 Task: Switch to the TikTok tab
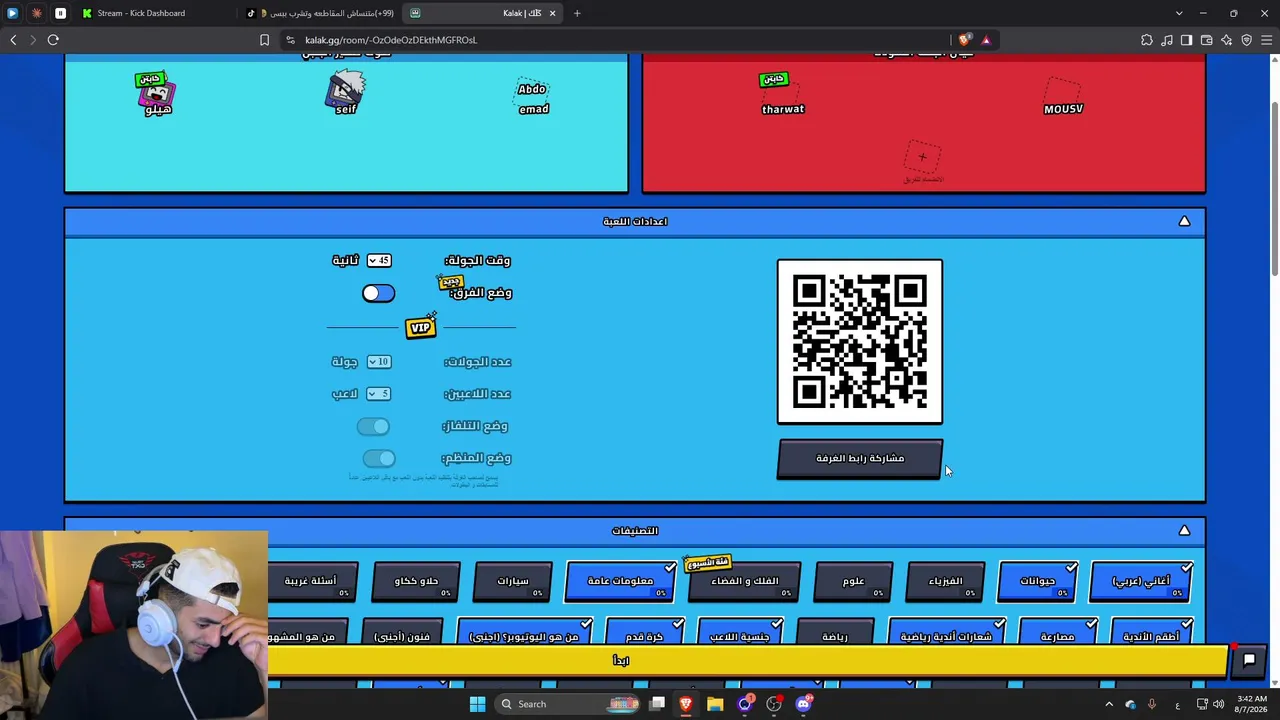point(320,13)
